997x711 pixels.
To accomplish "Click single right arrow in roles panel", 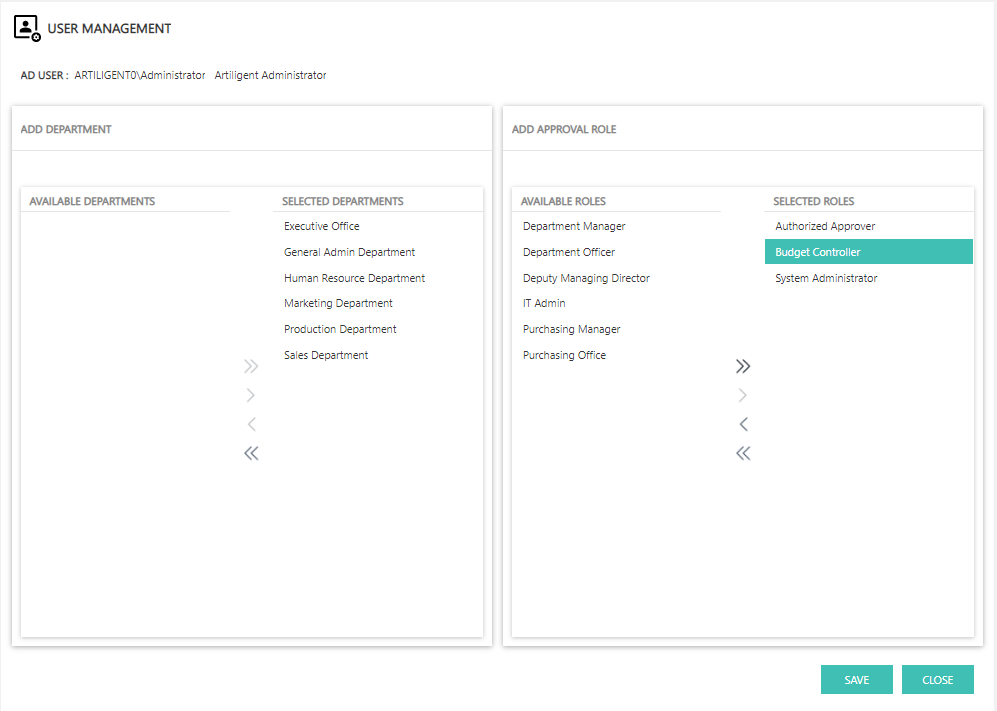I will (x=743, y=396).
